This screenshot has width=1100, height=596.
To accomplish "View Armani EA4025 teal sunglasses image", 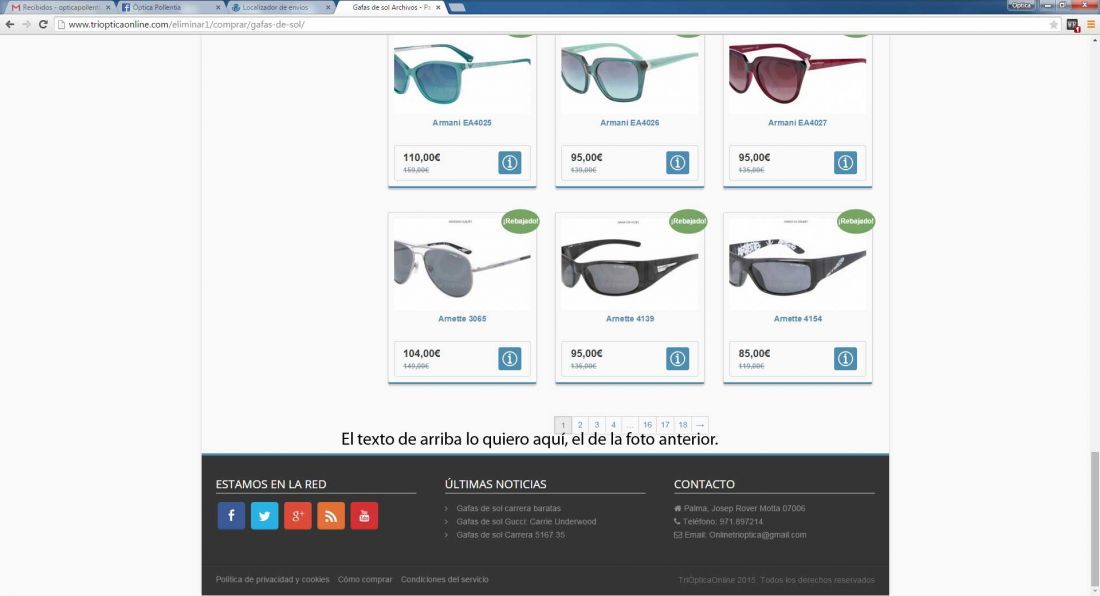I will point(462,74).
